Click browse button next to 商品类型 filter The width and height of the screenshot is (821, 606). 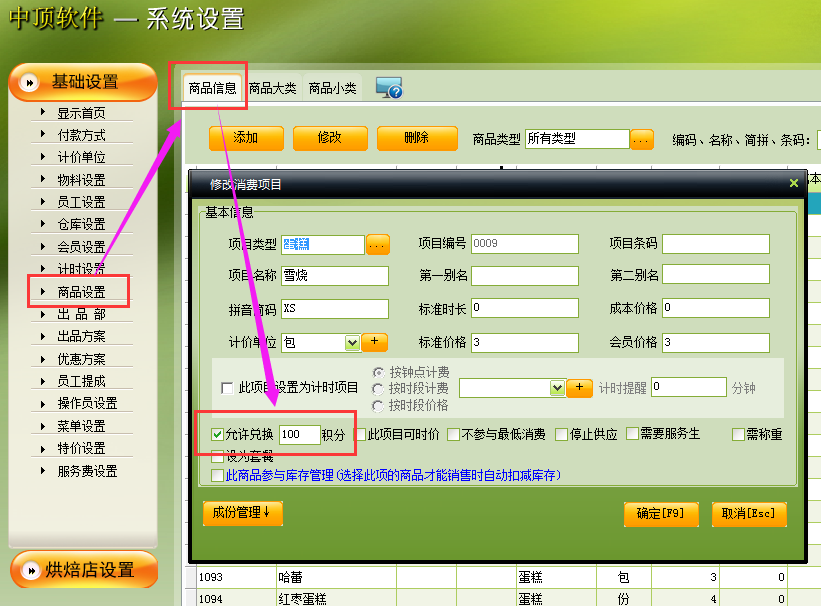coord(641,139)
